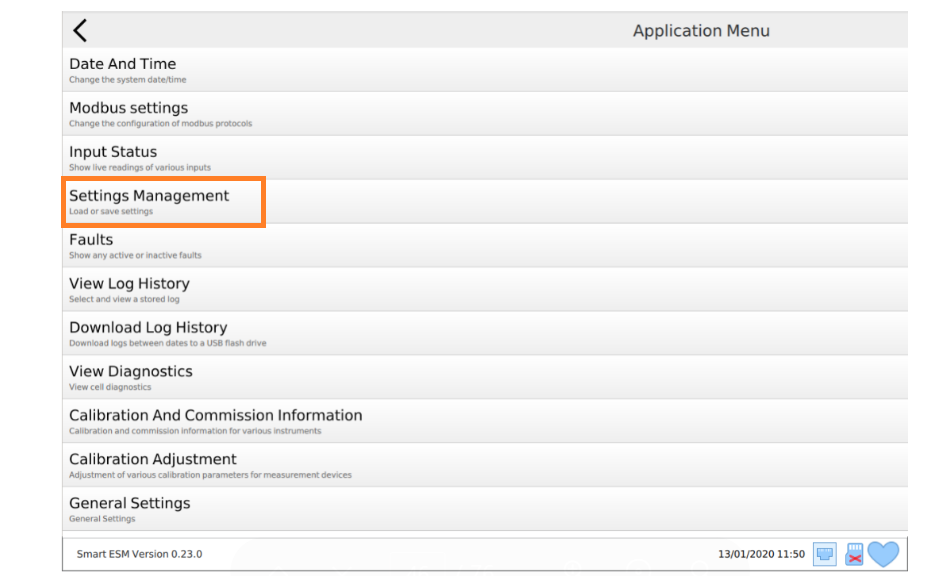Click the Application Menu title
The height and width of the screenshot is (576, 927).
pos(701,30)
